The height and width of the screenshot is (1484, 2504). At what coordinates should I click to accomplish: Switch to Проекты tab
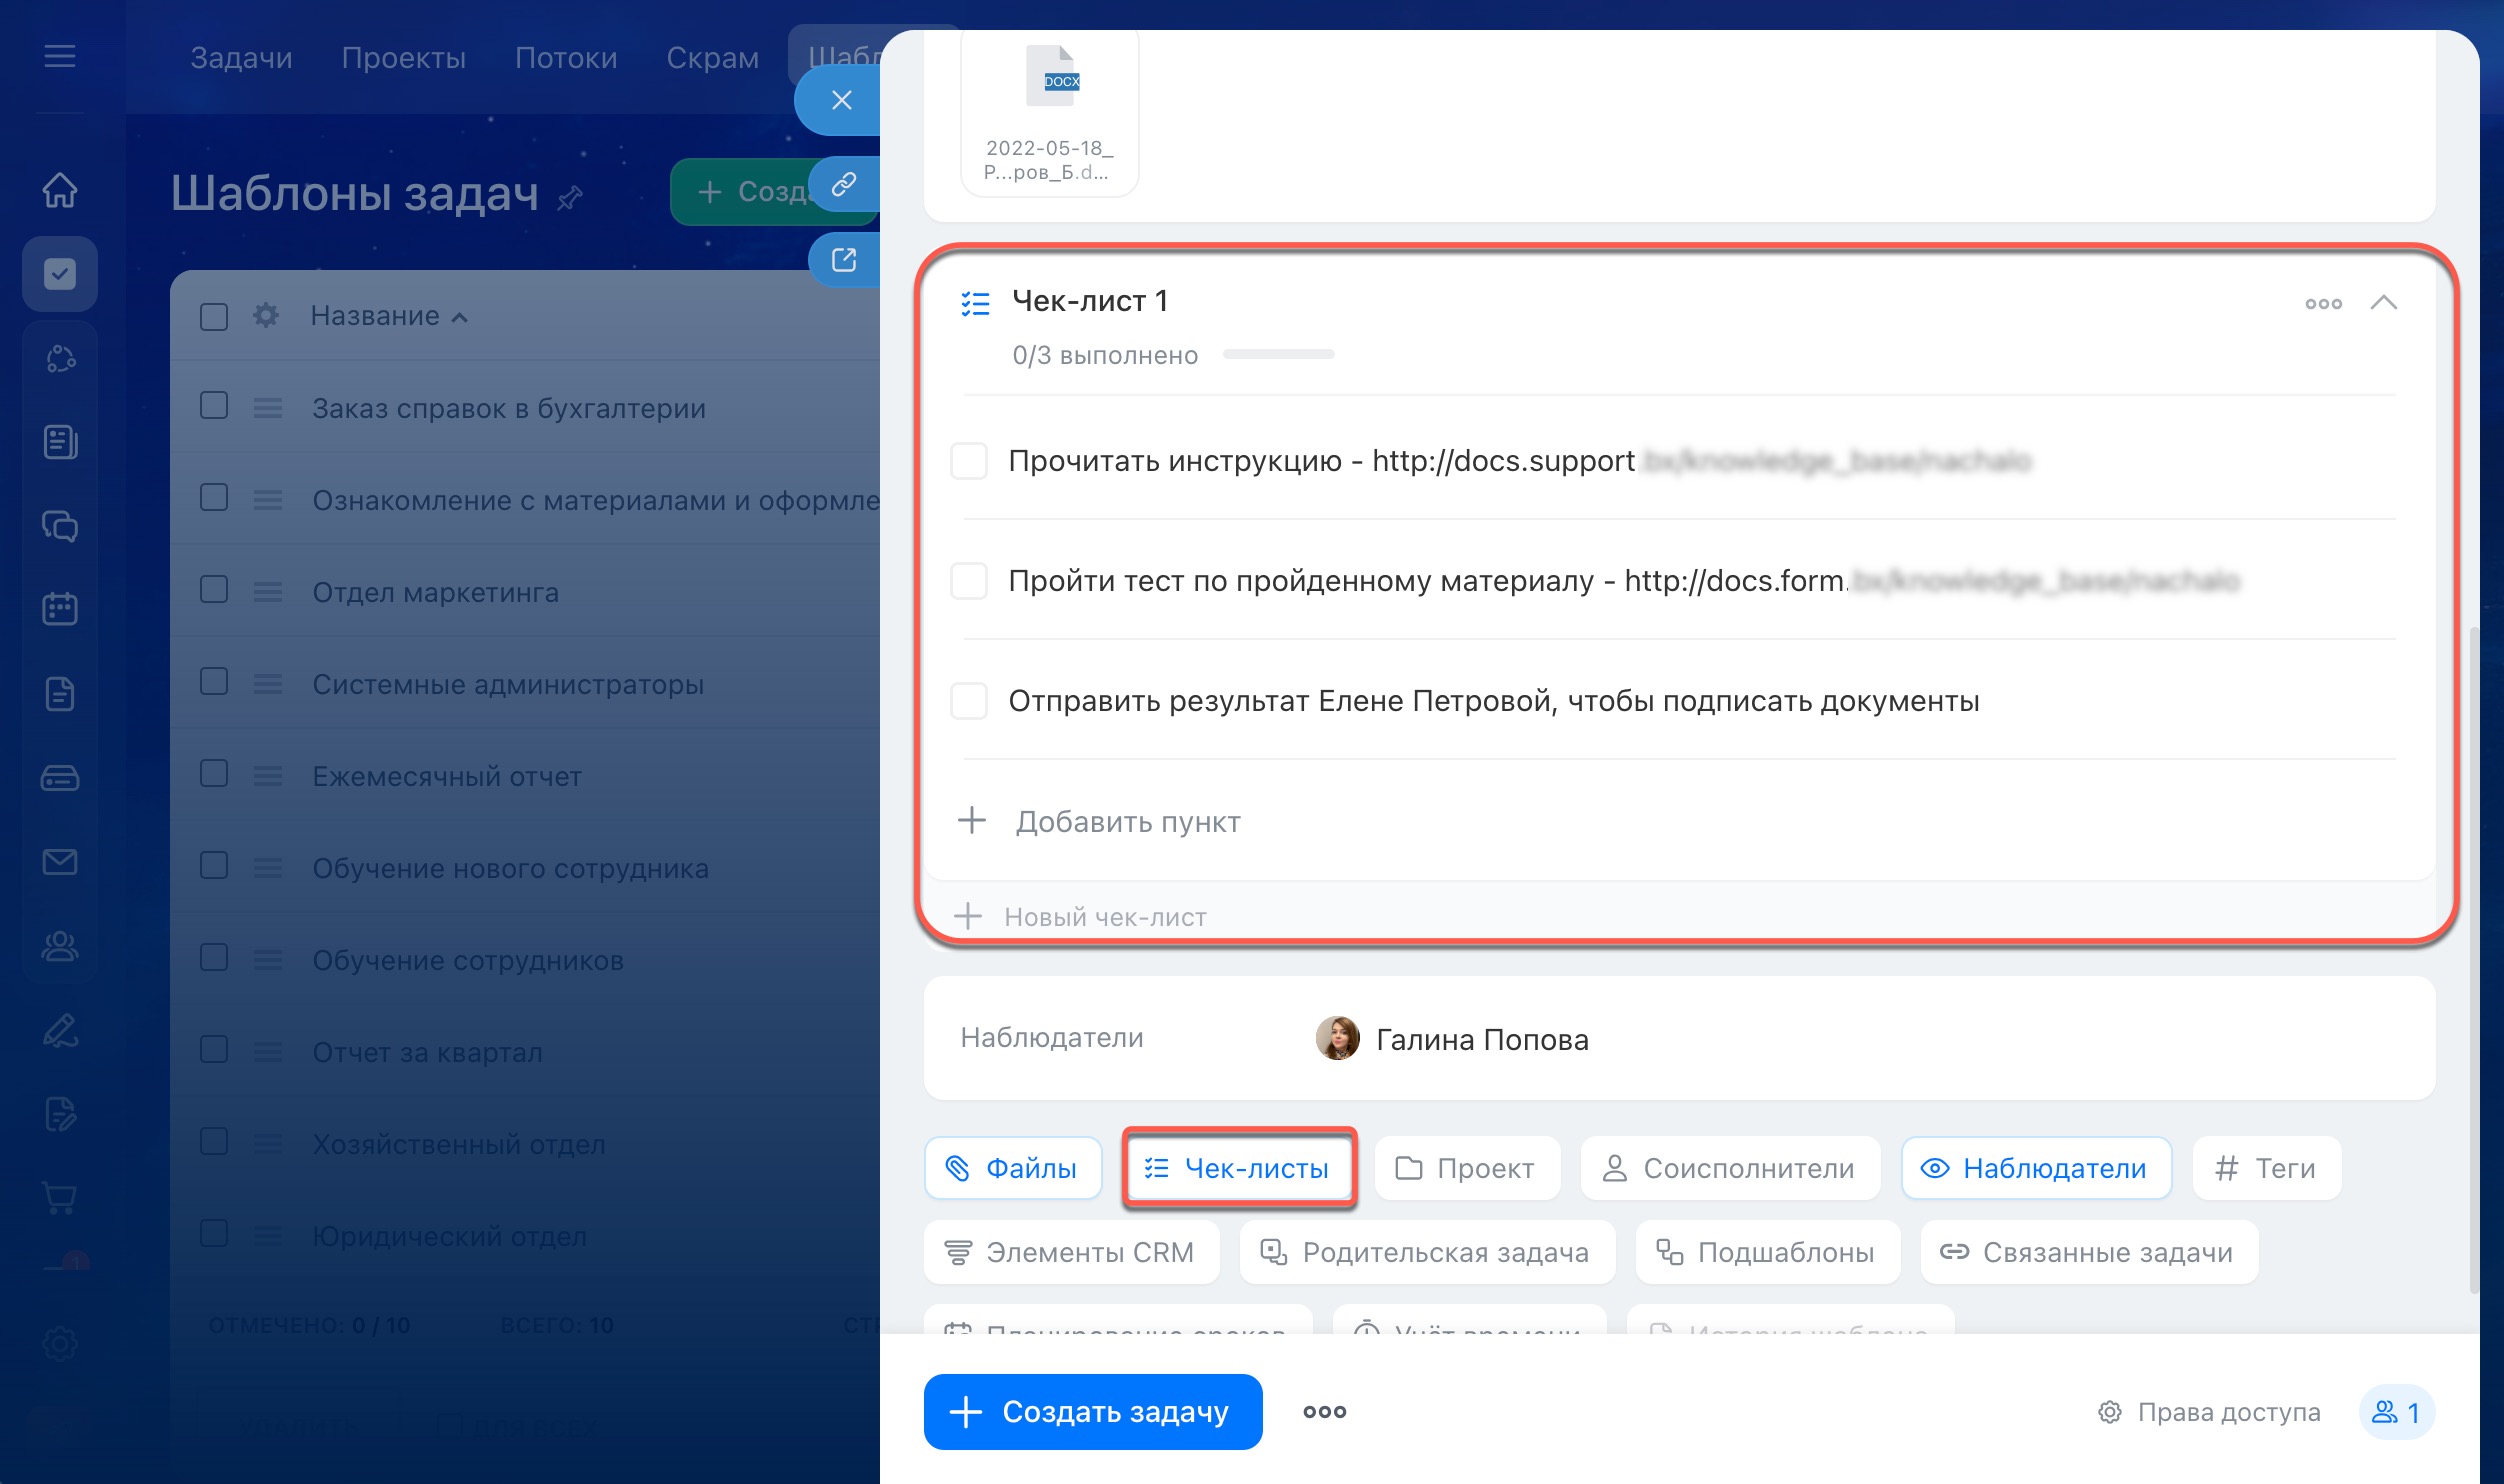pyautogui.click(x=403, y=58)
